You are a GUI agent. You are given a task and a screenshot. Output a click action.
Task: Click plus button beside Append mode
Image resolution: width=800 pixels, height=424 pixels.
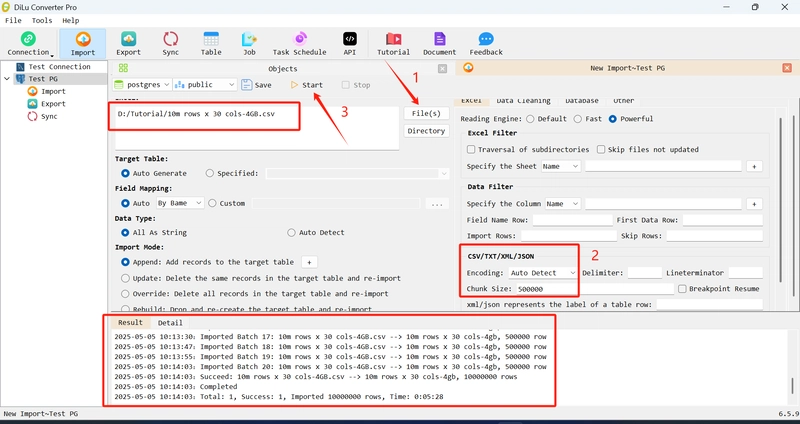309,262
